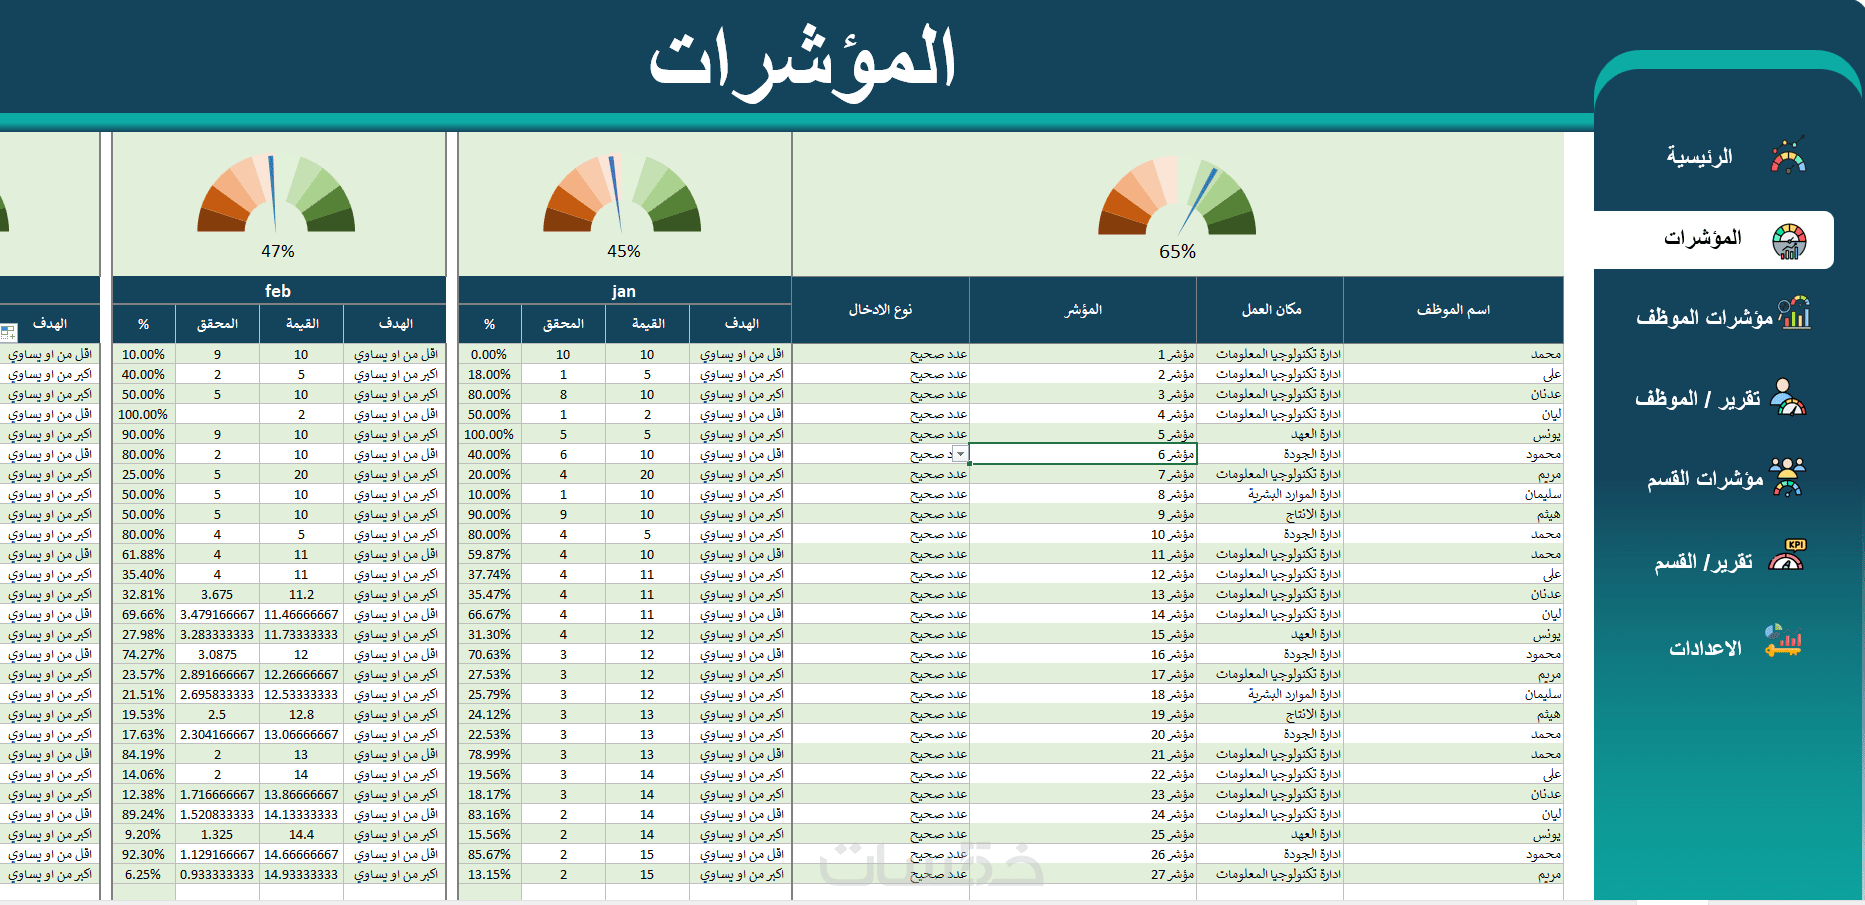
Task: Open the الاعدادات settings label
Action: pyautogui.click(x=1705, y=649)
